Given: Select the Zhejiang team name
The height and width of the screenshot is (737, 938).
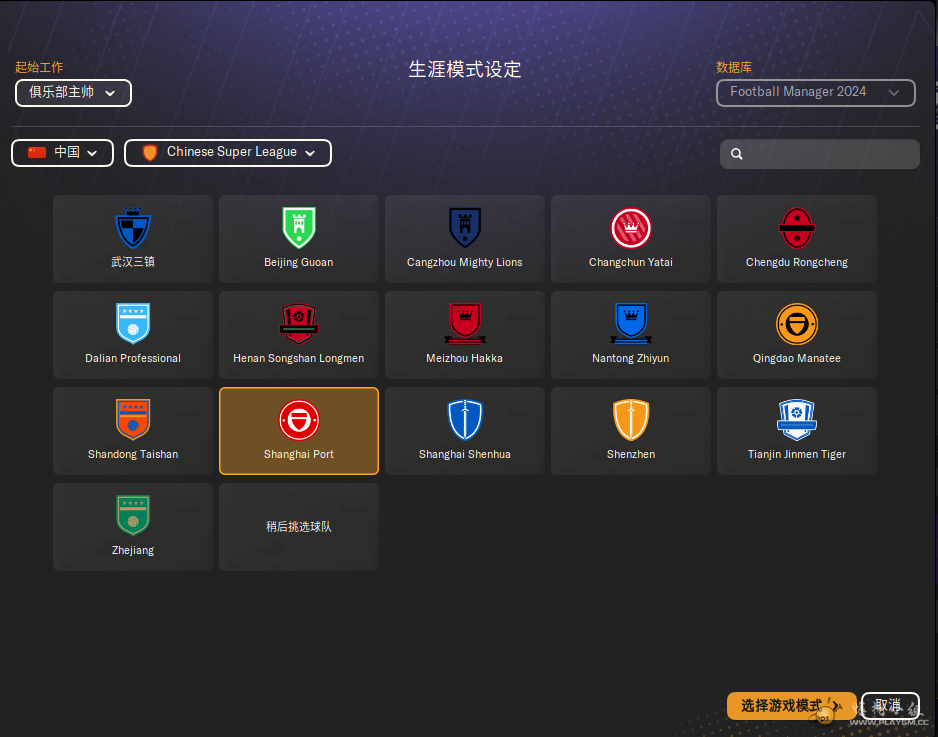Looking at the screenshot, I should (x=133, y=550).
